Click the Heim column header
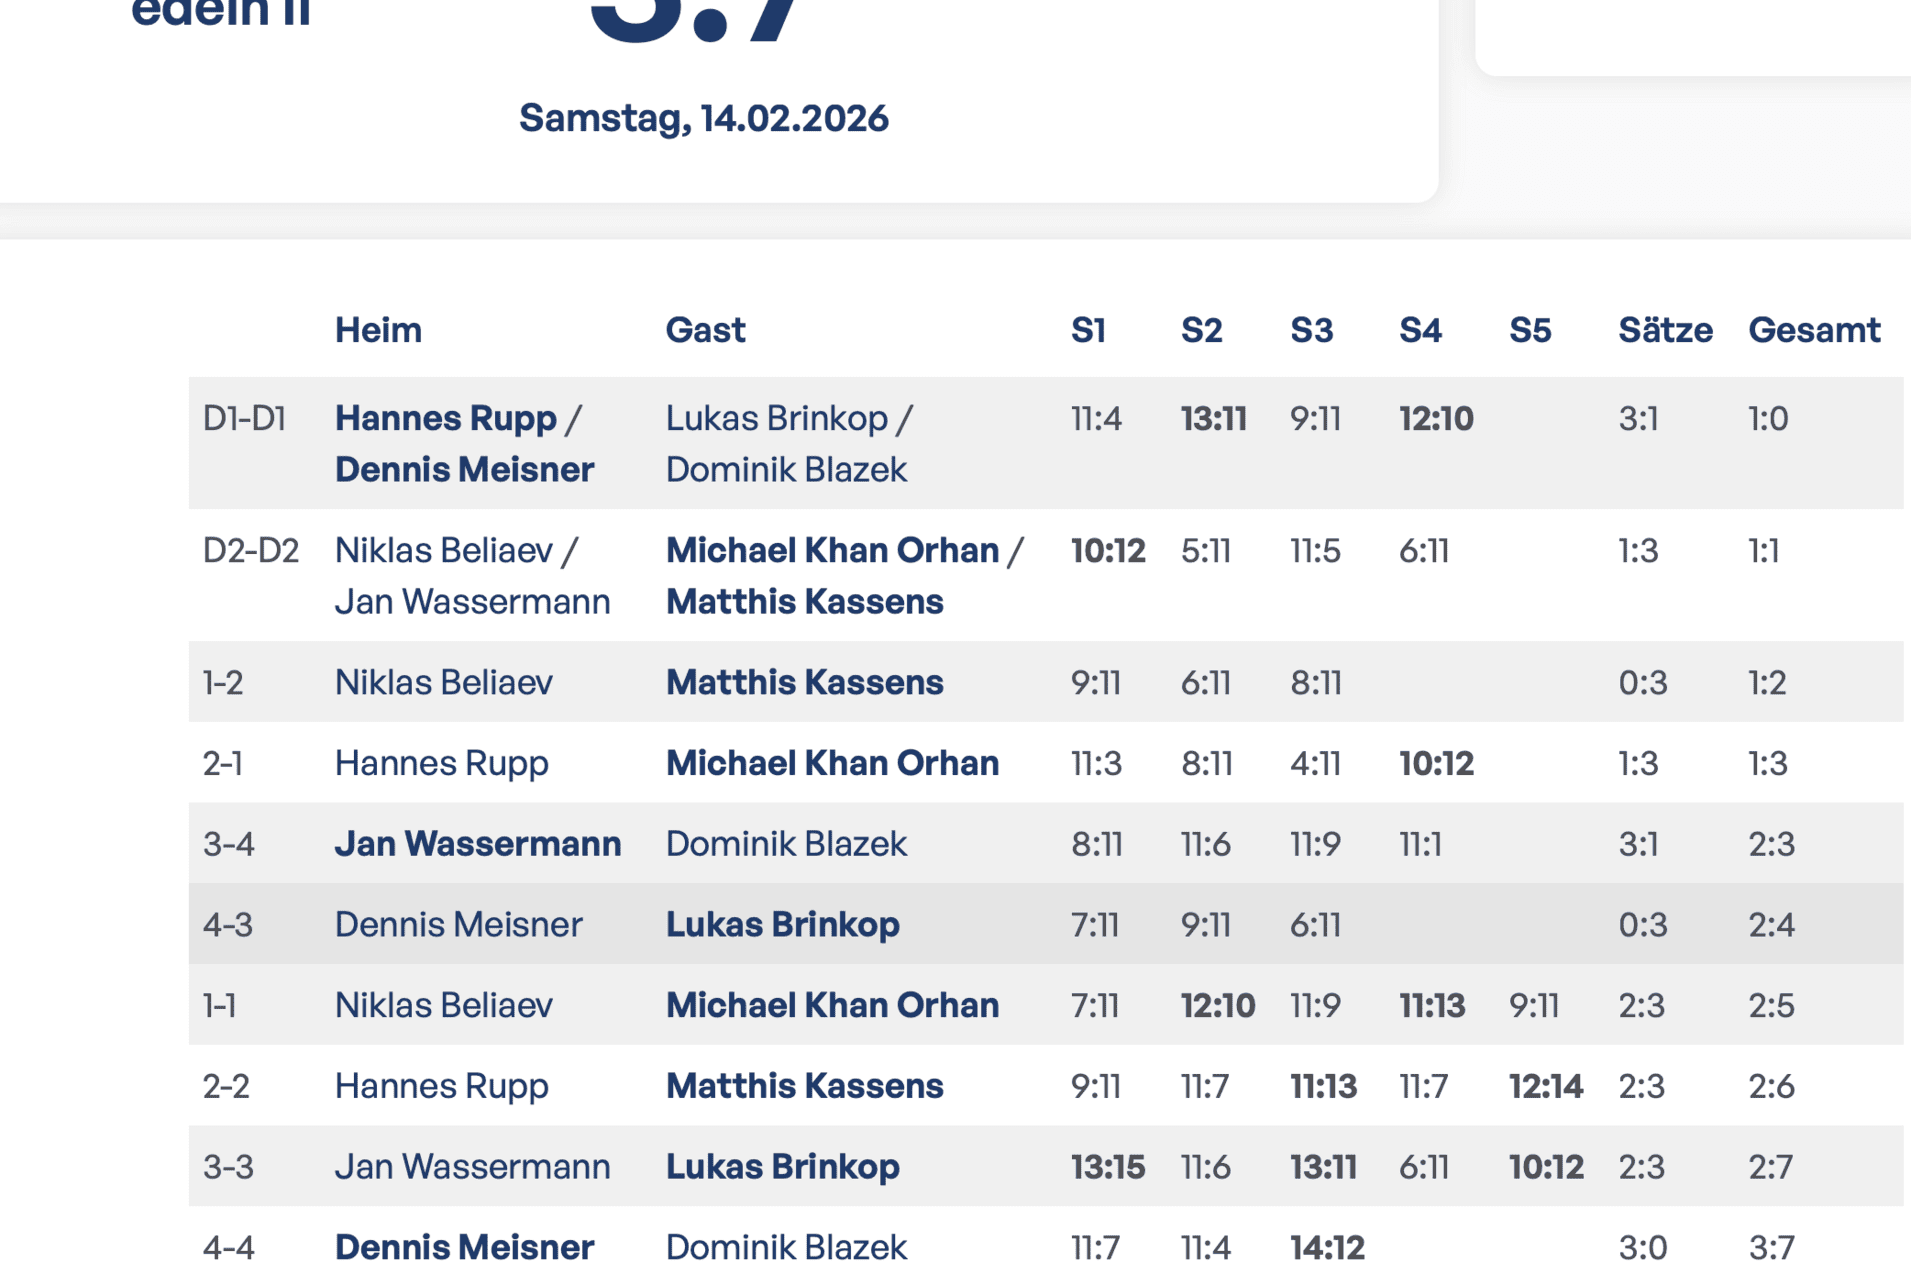This screenshot has height=1274, width=1911. (378, 330)
